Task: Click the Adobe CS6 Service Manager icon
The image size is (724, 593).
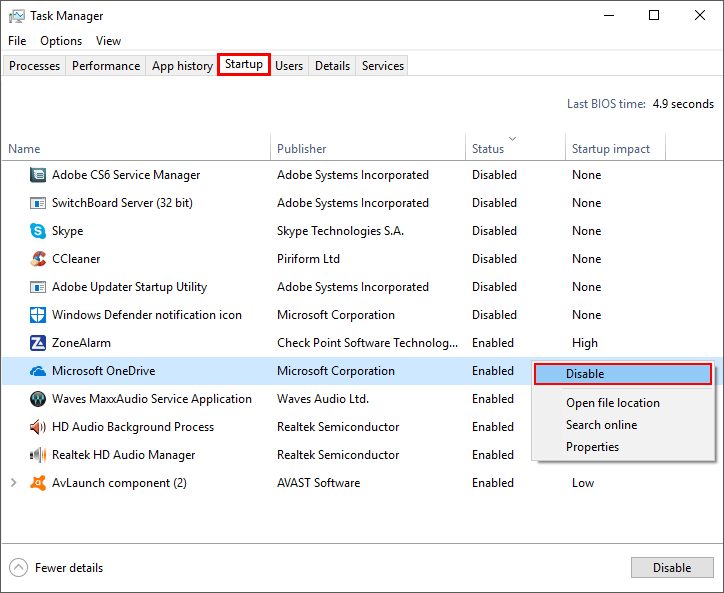Action: coord(38,175)
